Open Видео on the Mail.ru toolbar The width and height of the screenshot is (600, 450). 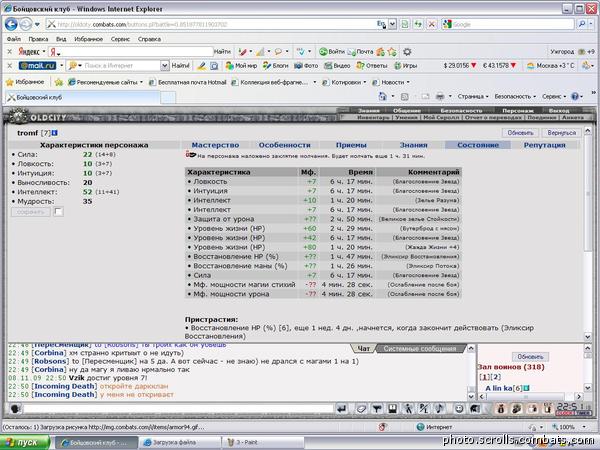337,66
